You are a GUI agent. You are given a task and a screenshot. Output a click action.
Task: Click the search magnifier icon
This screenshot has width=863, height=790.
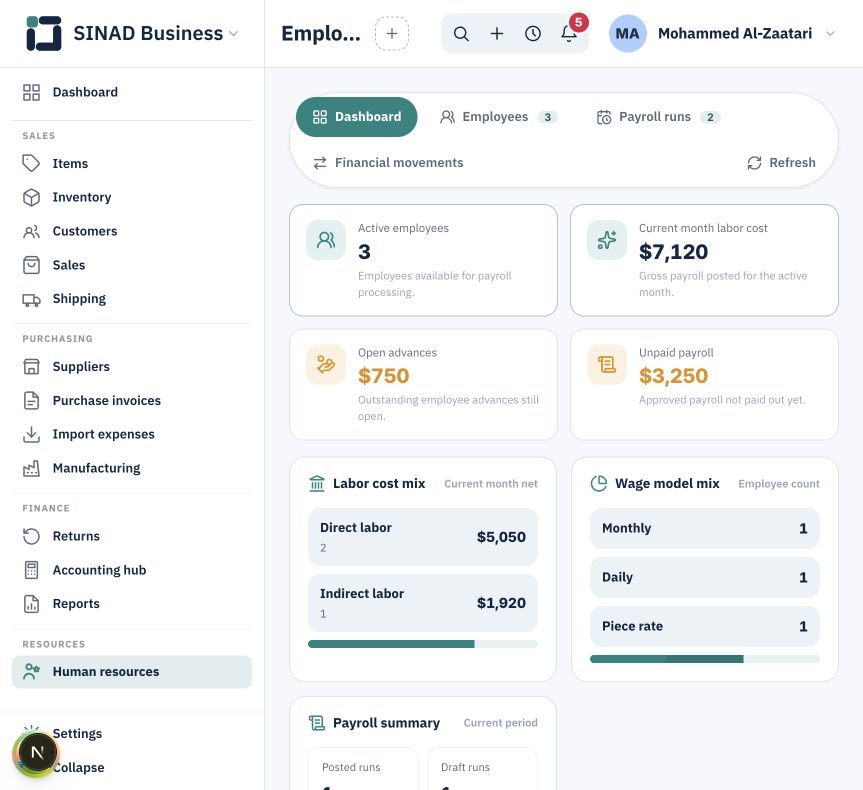coord(461,34)
